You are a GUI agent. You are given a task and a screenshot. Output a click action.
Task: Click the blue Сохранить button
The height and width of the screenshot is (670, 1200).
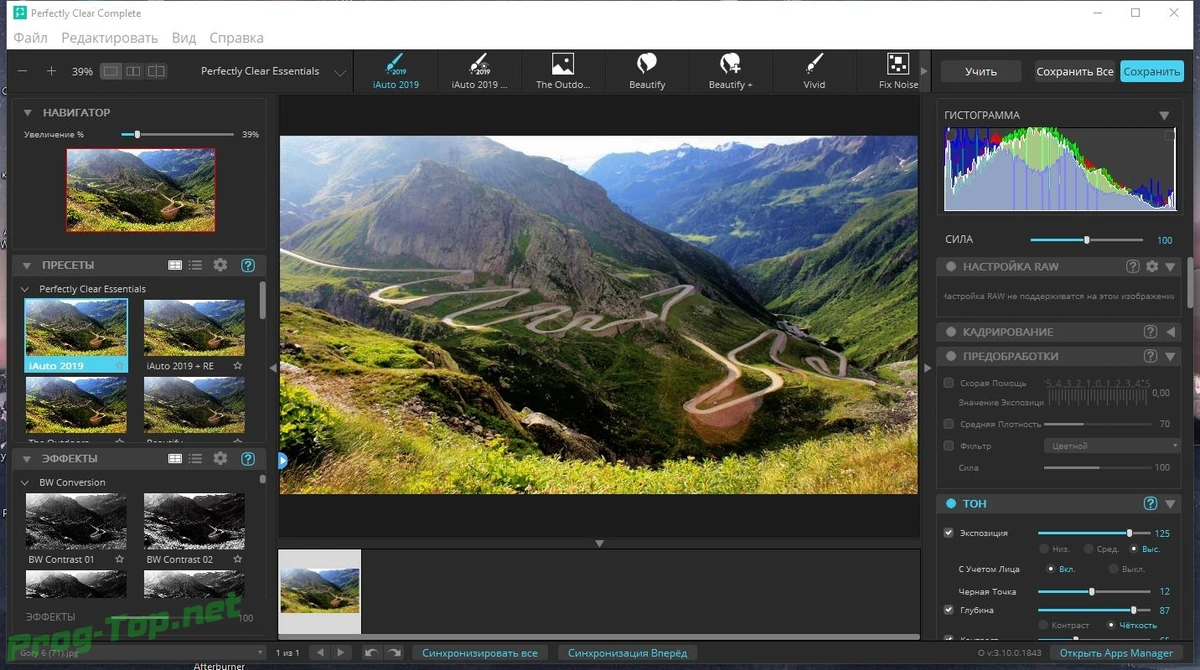point(1152,72)
